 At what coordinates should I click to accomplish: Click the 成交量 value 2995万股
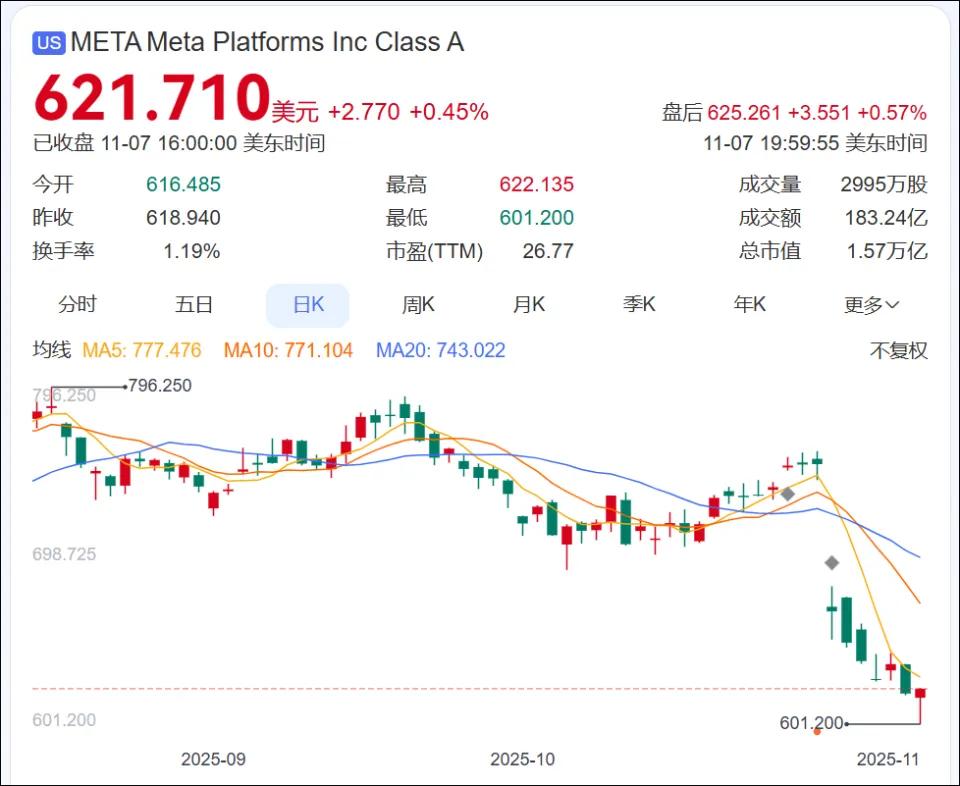(884, 184)
